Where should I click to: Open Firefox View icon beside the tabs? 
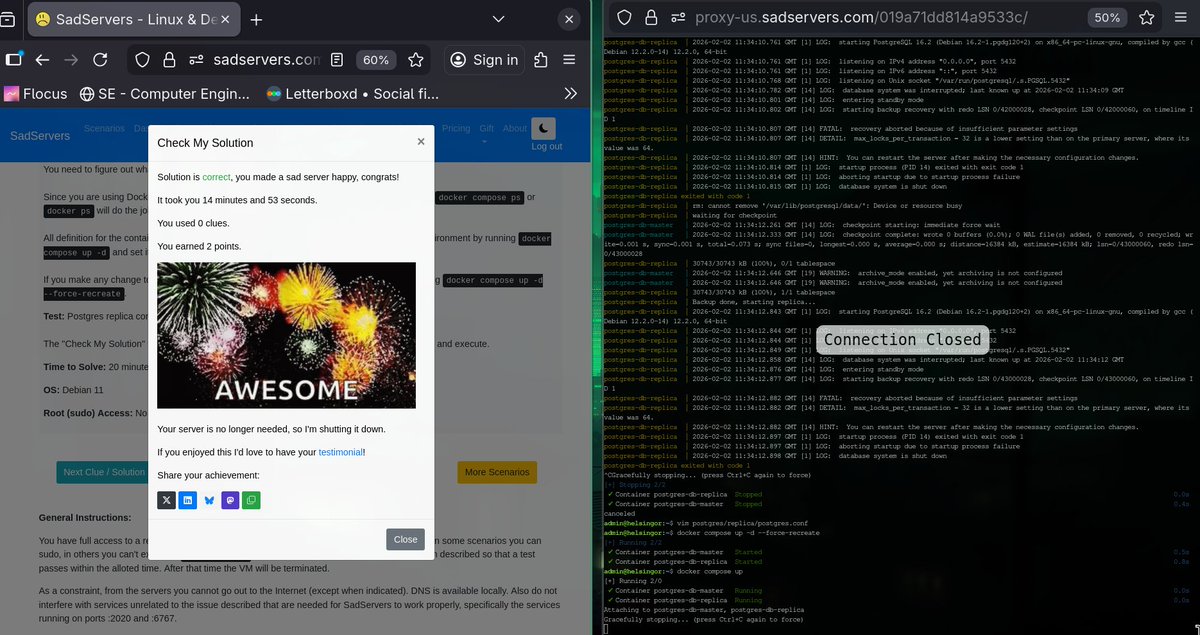pyautogui.click(x=8, y=19)
